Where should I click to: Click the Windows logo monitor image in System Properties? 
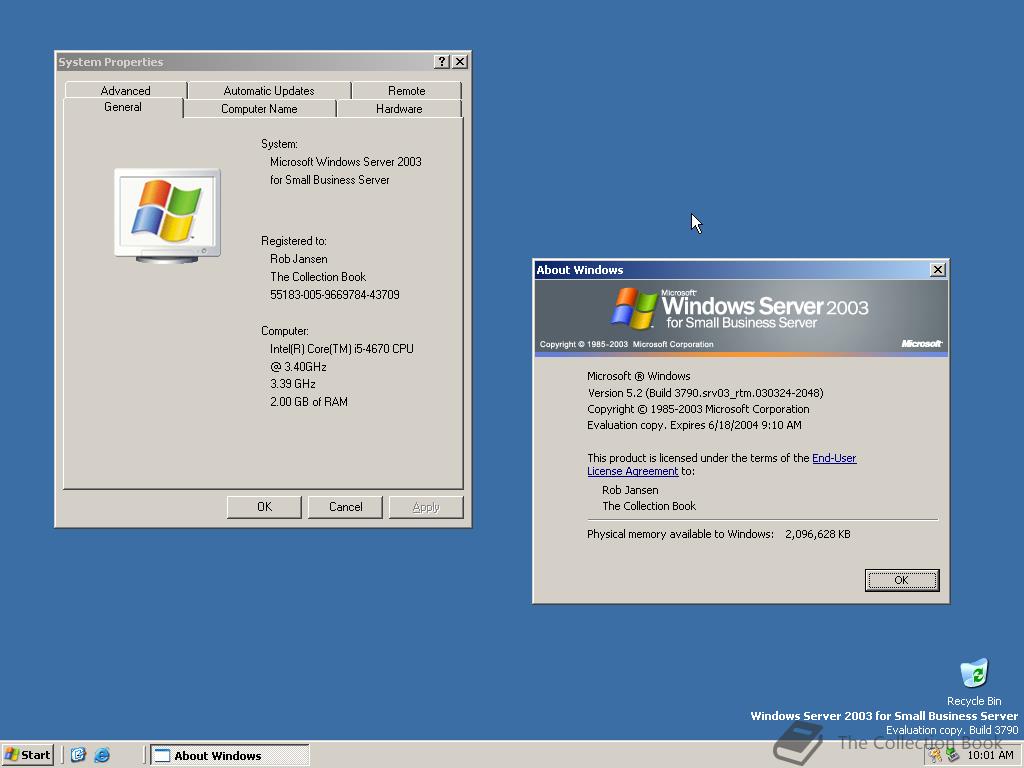coord(168,216)
